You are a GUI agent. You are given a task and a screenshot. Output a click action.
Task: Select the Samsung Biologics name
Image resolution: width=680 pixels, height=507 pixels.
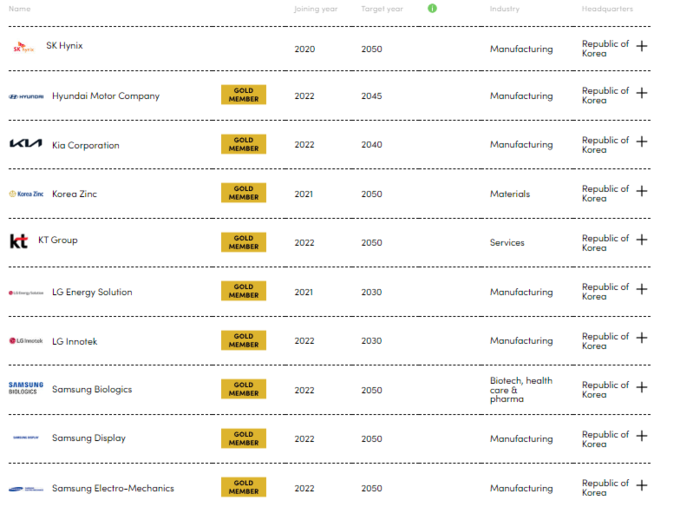click(x=92, y=389)
